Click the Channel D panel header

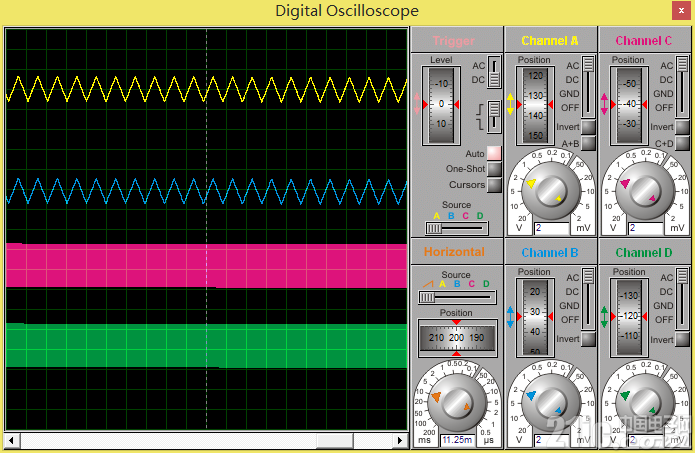(x=644, y=252)
